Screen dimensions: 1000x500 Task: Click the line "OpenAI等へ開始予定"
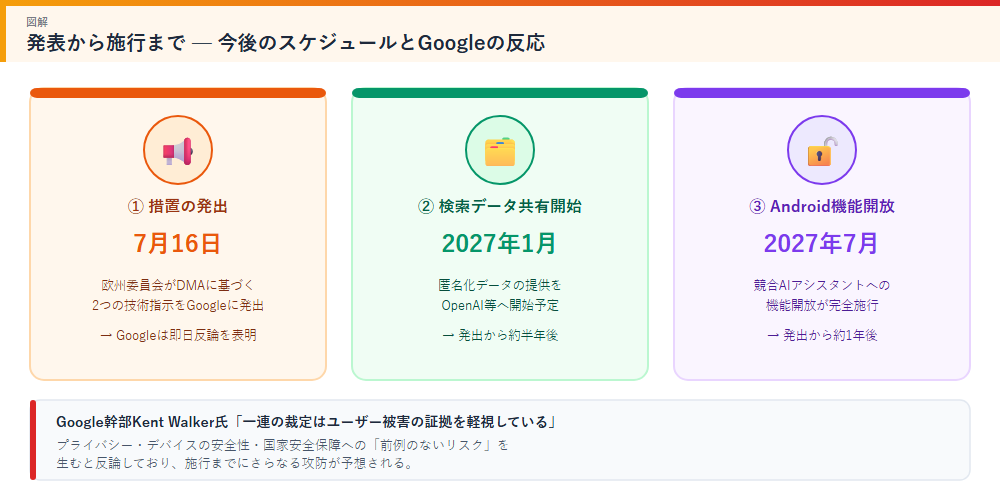point(499,305)
